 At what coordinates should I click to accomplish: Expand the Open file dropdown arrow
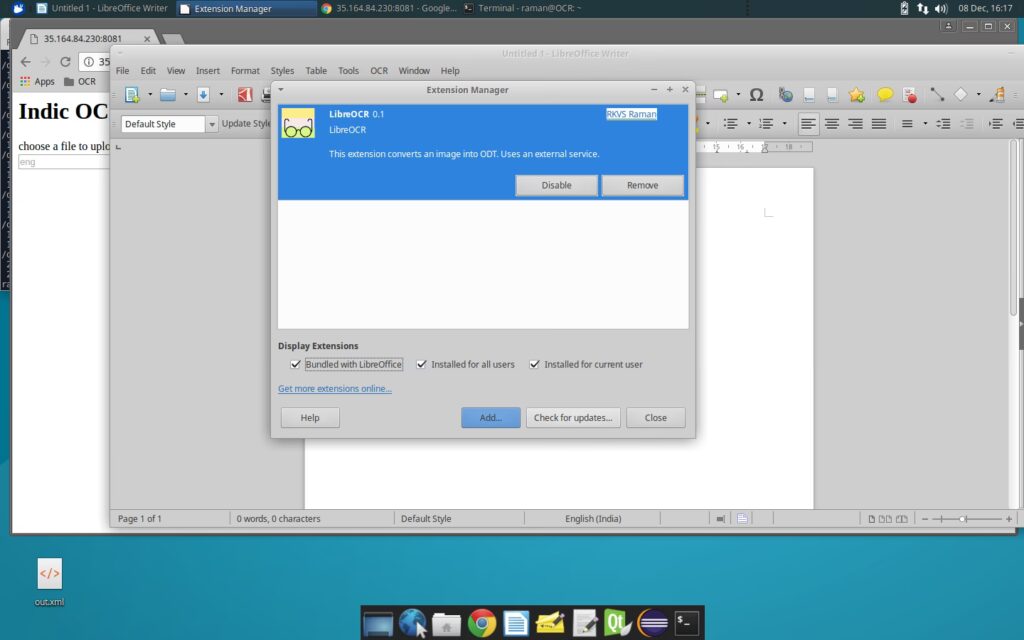click(x=185, y=95)
